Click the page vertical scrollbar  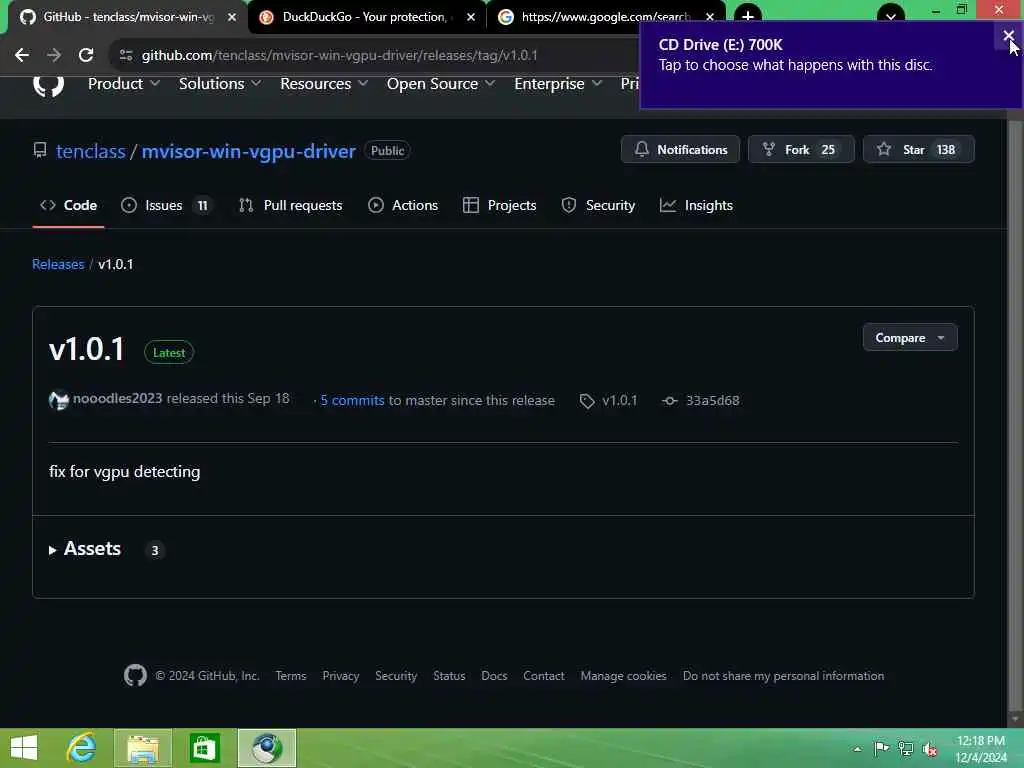coord(1014,418)
